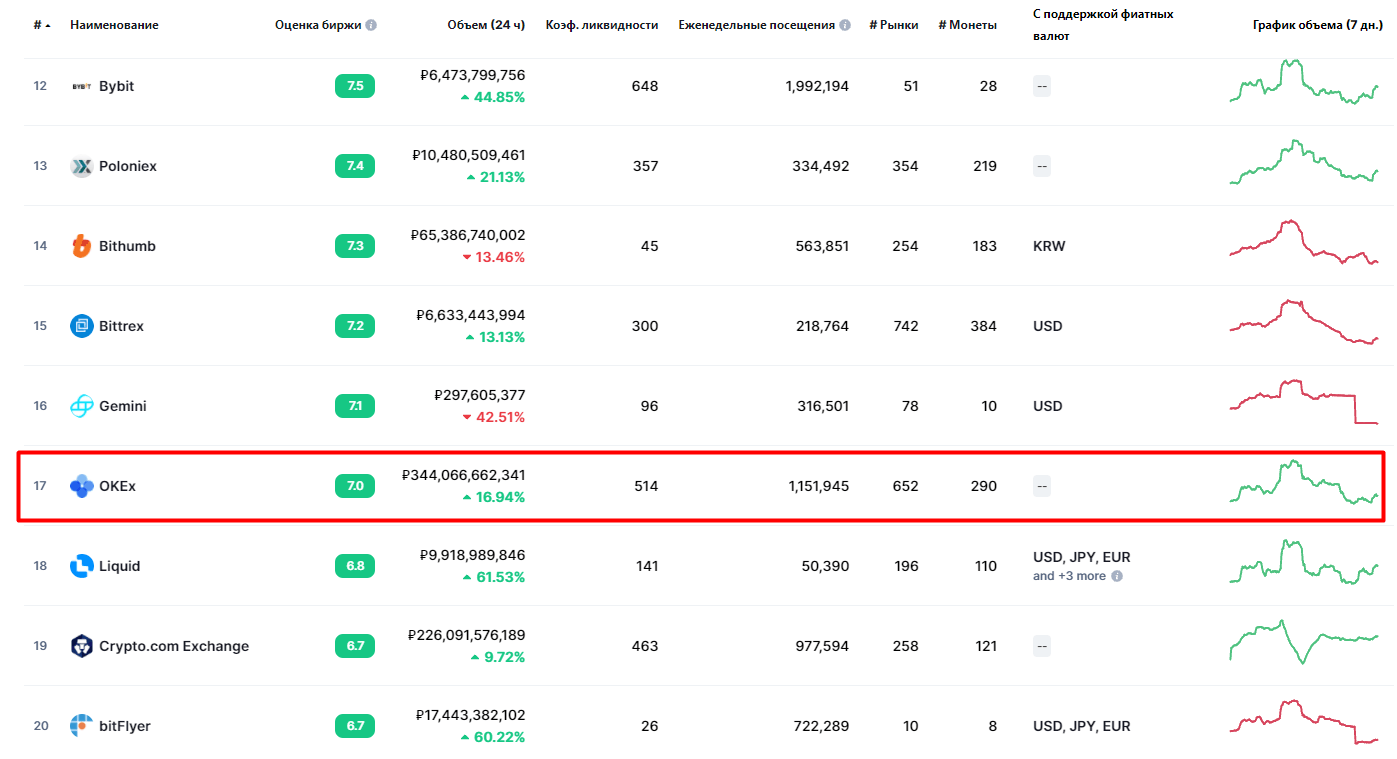The width and height of the screenshot is (1397, 759).
Task: Sort table by Наименование column
Action: tap(114, 25)
